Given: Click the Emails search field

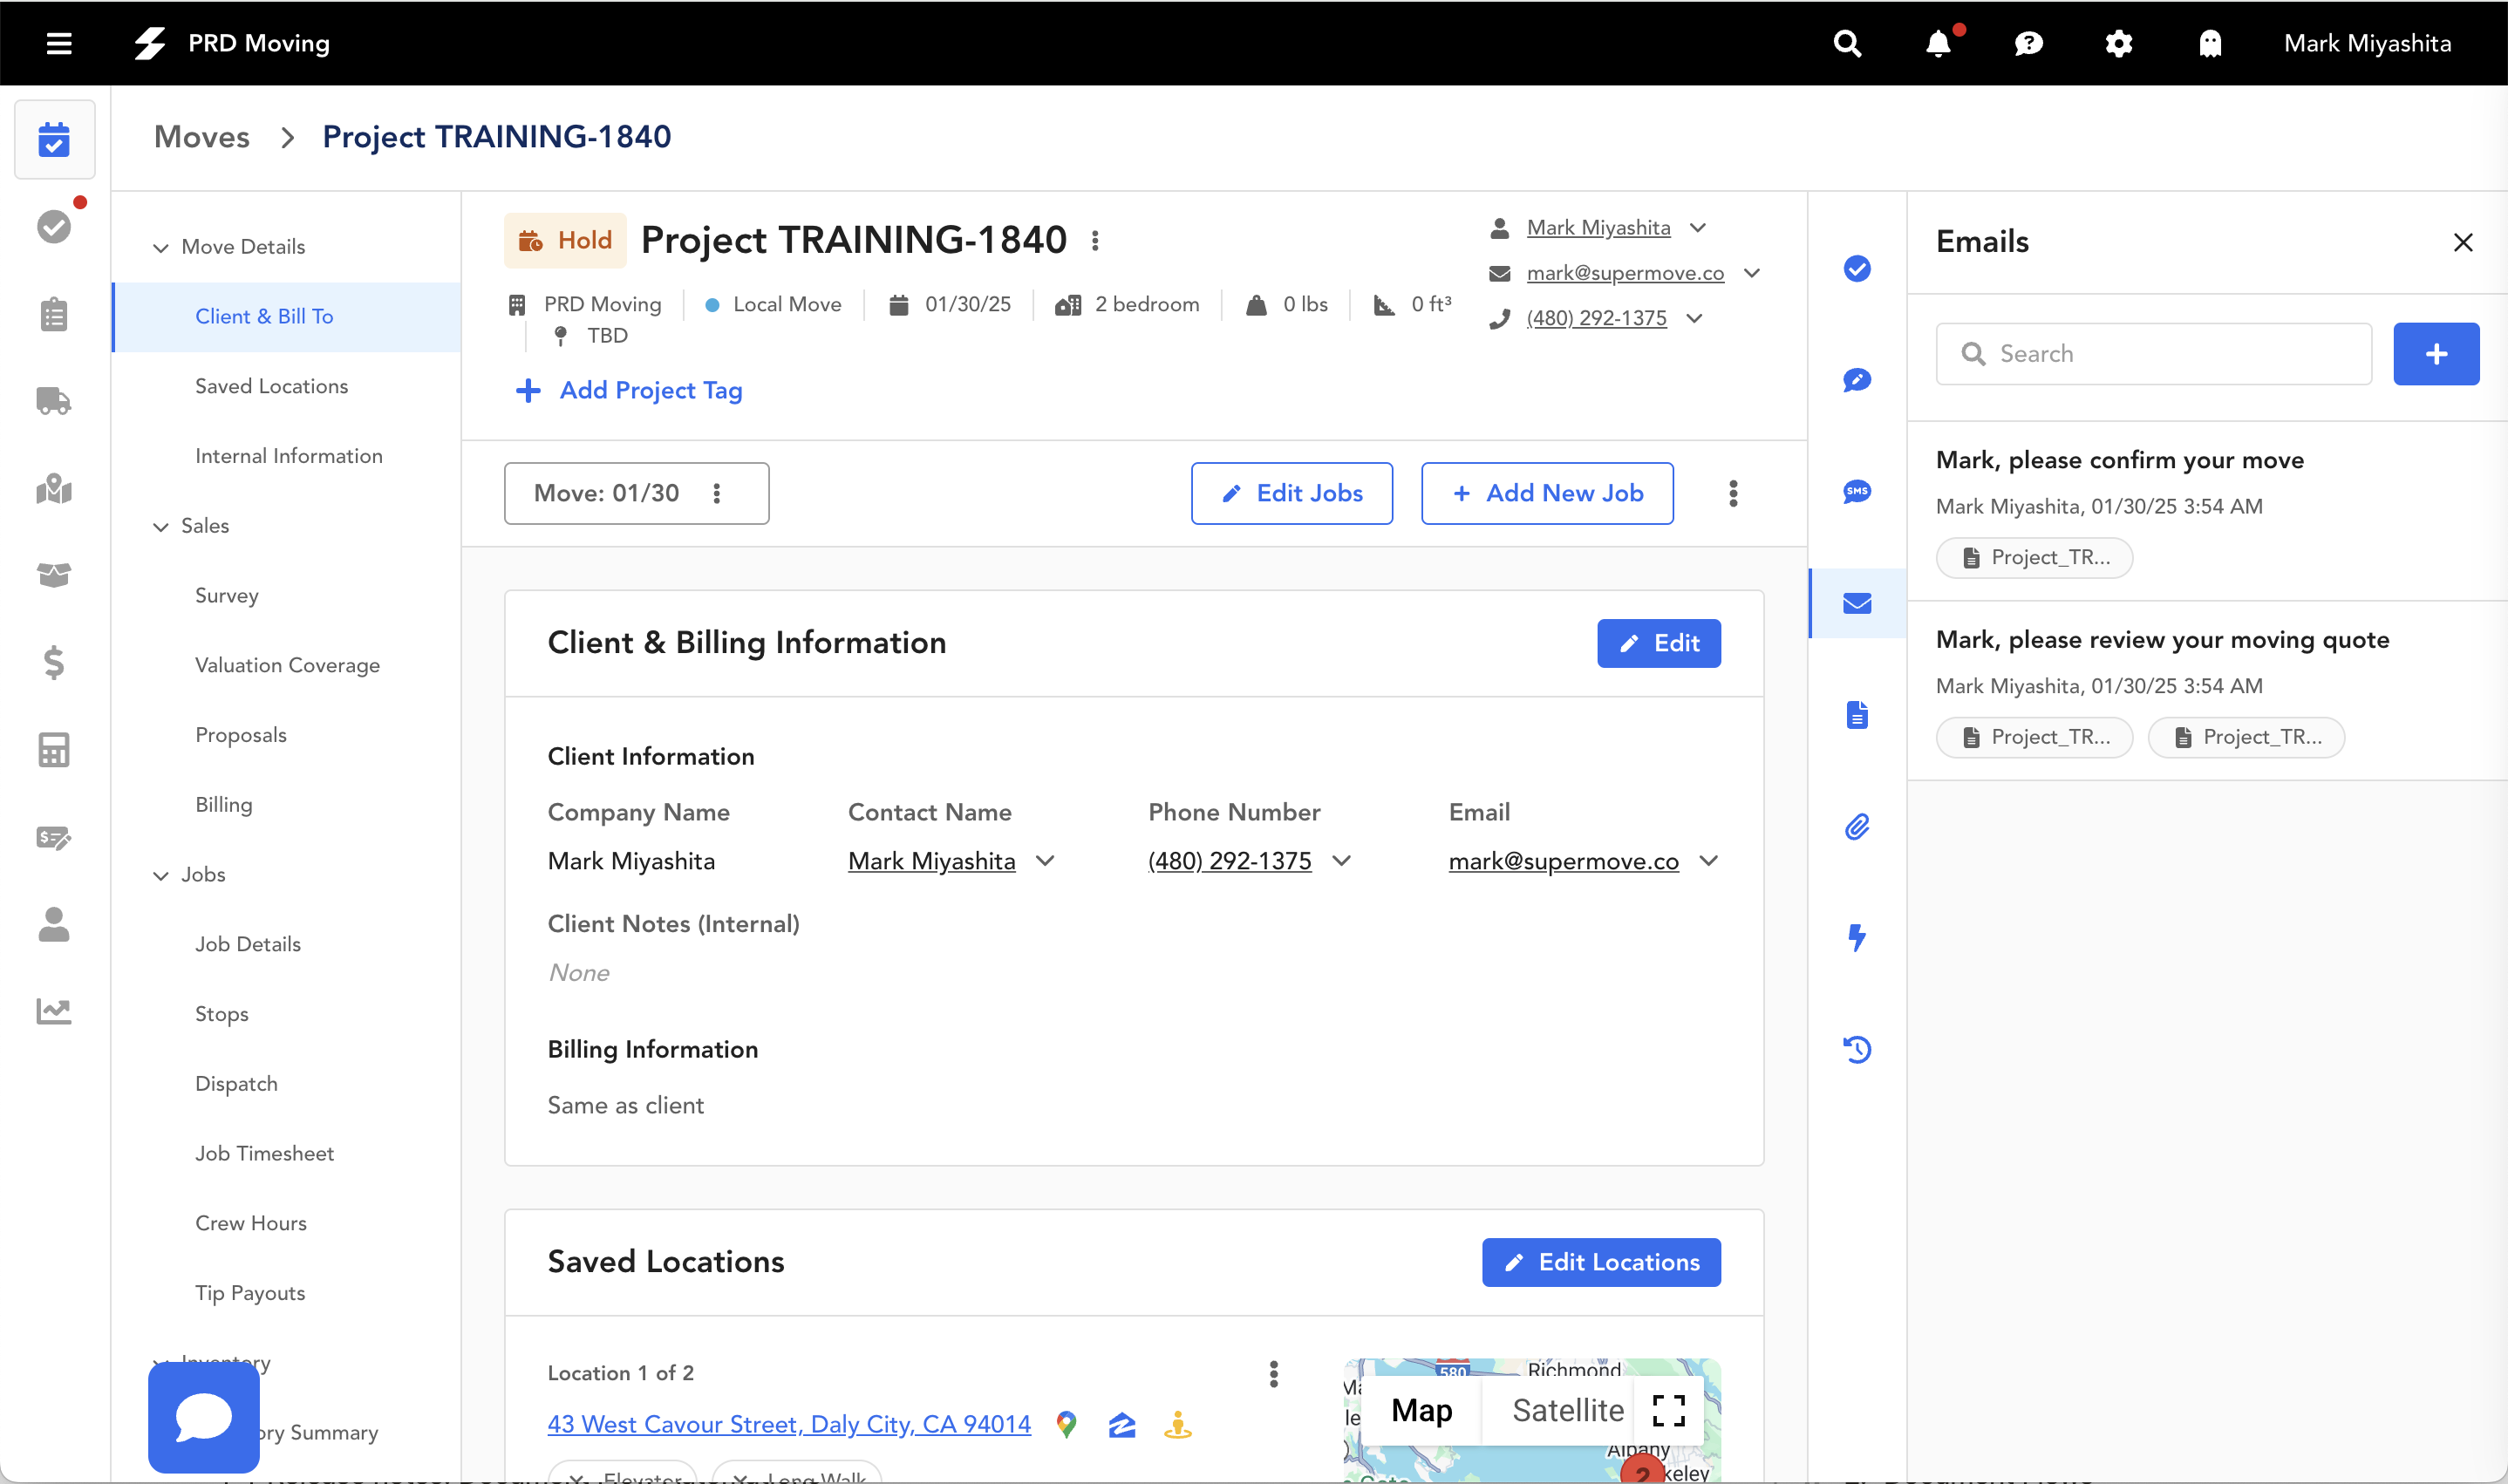Looking at the screenshot, I should (x=2153, y=354).
